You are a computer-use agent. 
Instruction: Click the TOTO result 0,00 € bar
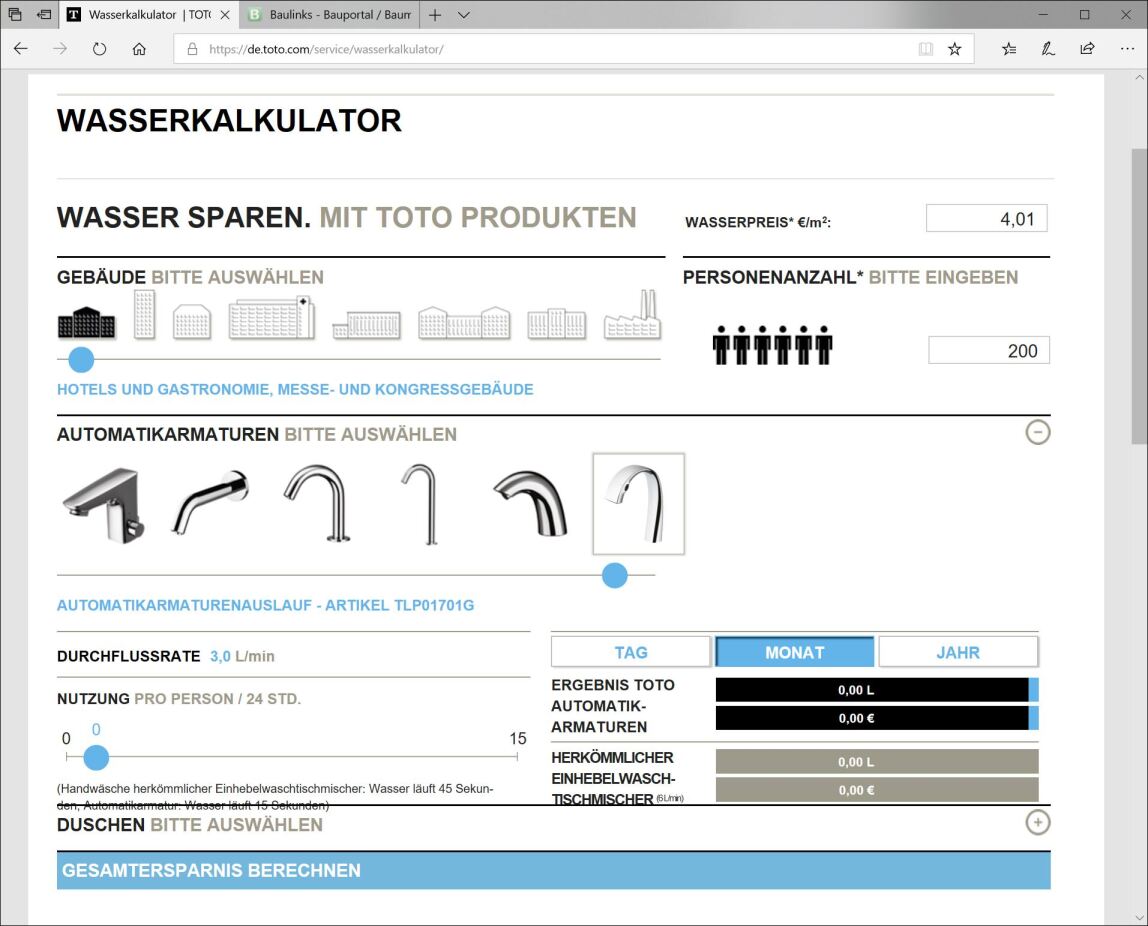[x=876, y=718]
